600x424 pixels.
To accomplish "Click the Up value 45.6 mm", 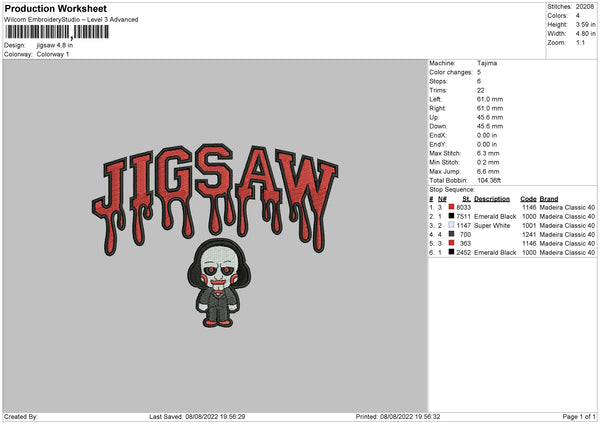I will click(x=490, y=117).
